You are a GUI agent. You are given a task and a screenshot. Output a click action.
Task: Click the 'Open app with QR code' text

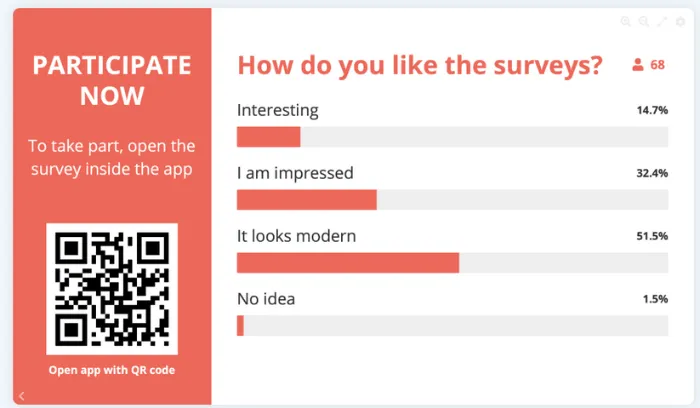111,370
